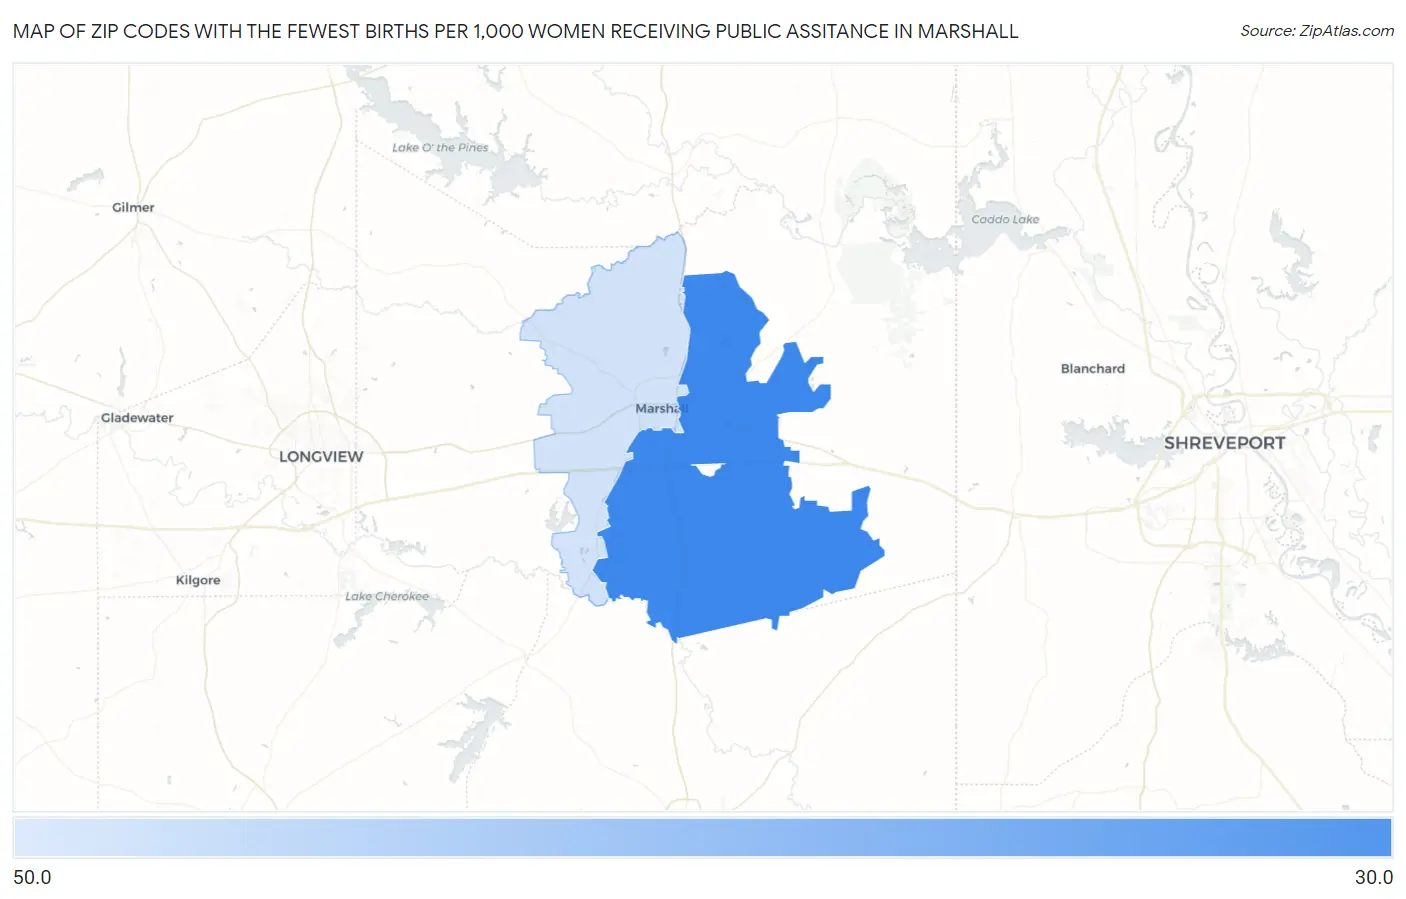The height and width of the screenshot is (899, 1406).
Task: Click the 30.0 legend value
Action: pos(1373,877)
